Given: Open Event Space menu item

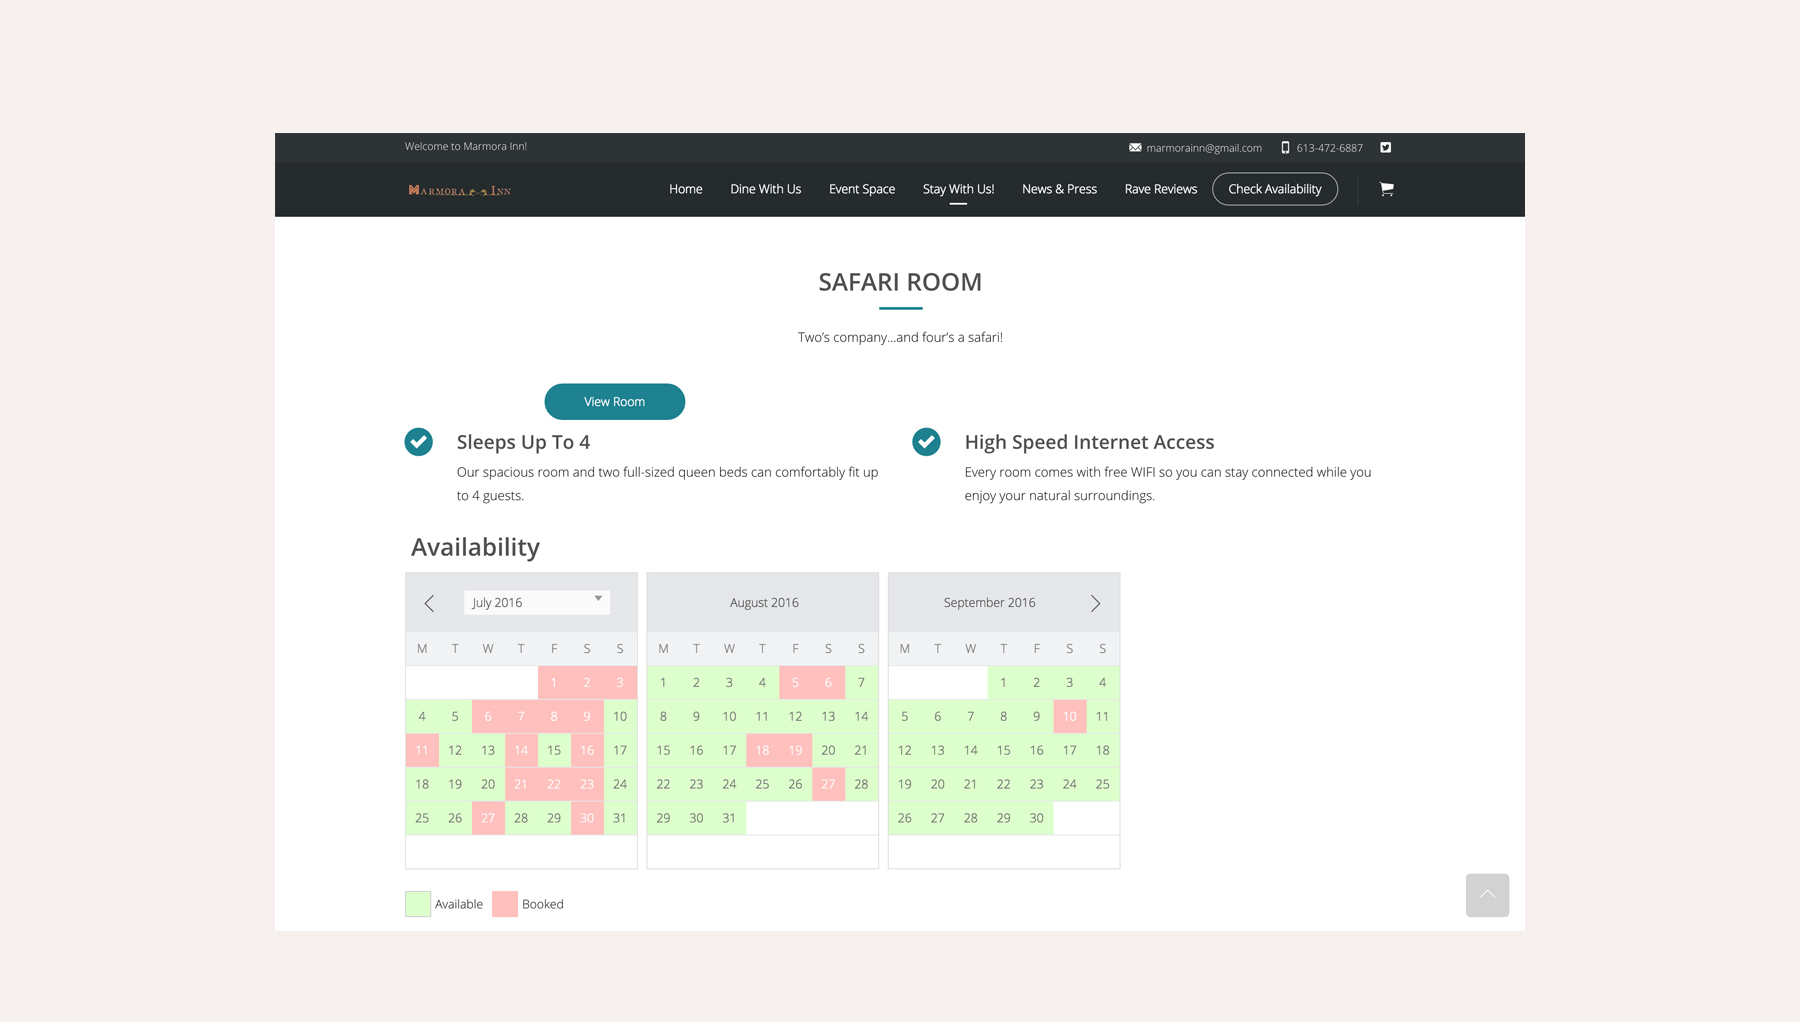Looking at the screenshot, I should click(862, 189).
